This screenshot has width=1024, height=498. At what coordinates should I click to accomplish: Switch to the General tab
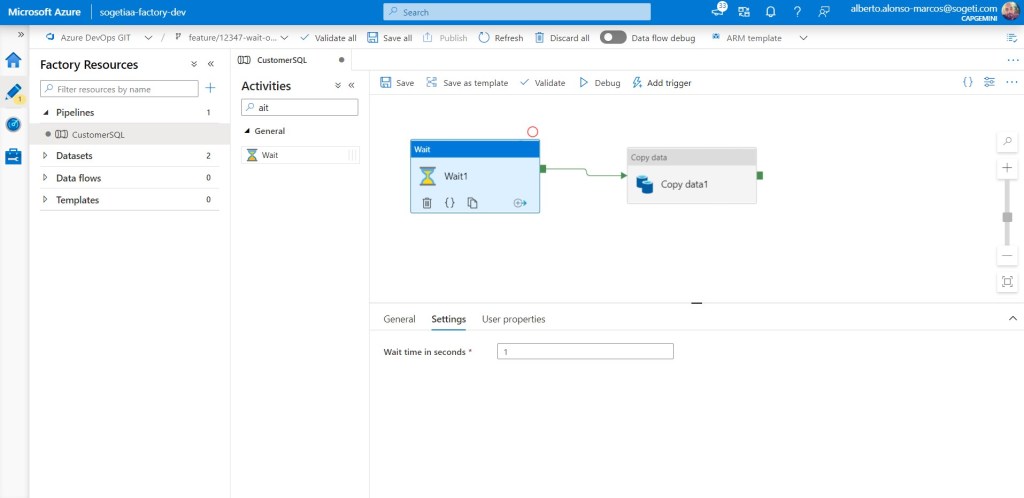click(399, 319)
